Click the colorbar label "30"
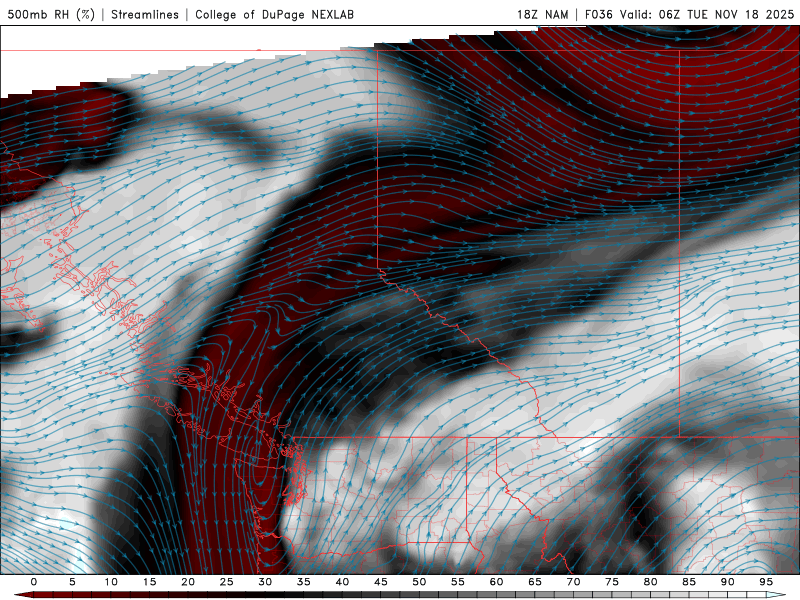The height and width of the screenshot is (600, 800). (x=265, y=582)
